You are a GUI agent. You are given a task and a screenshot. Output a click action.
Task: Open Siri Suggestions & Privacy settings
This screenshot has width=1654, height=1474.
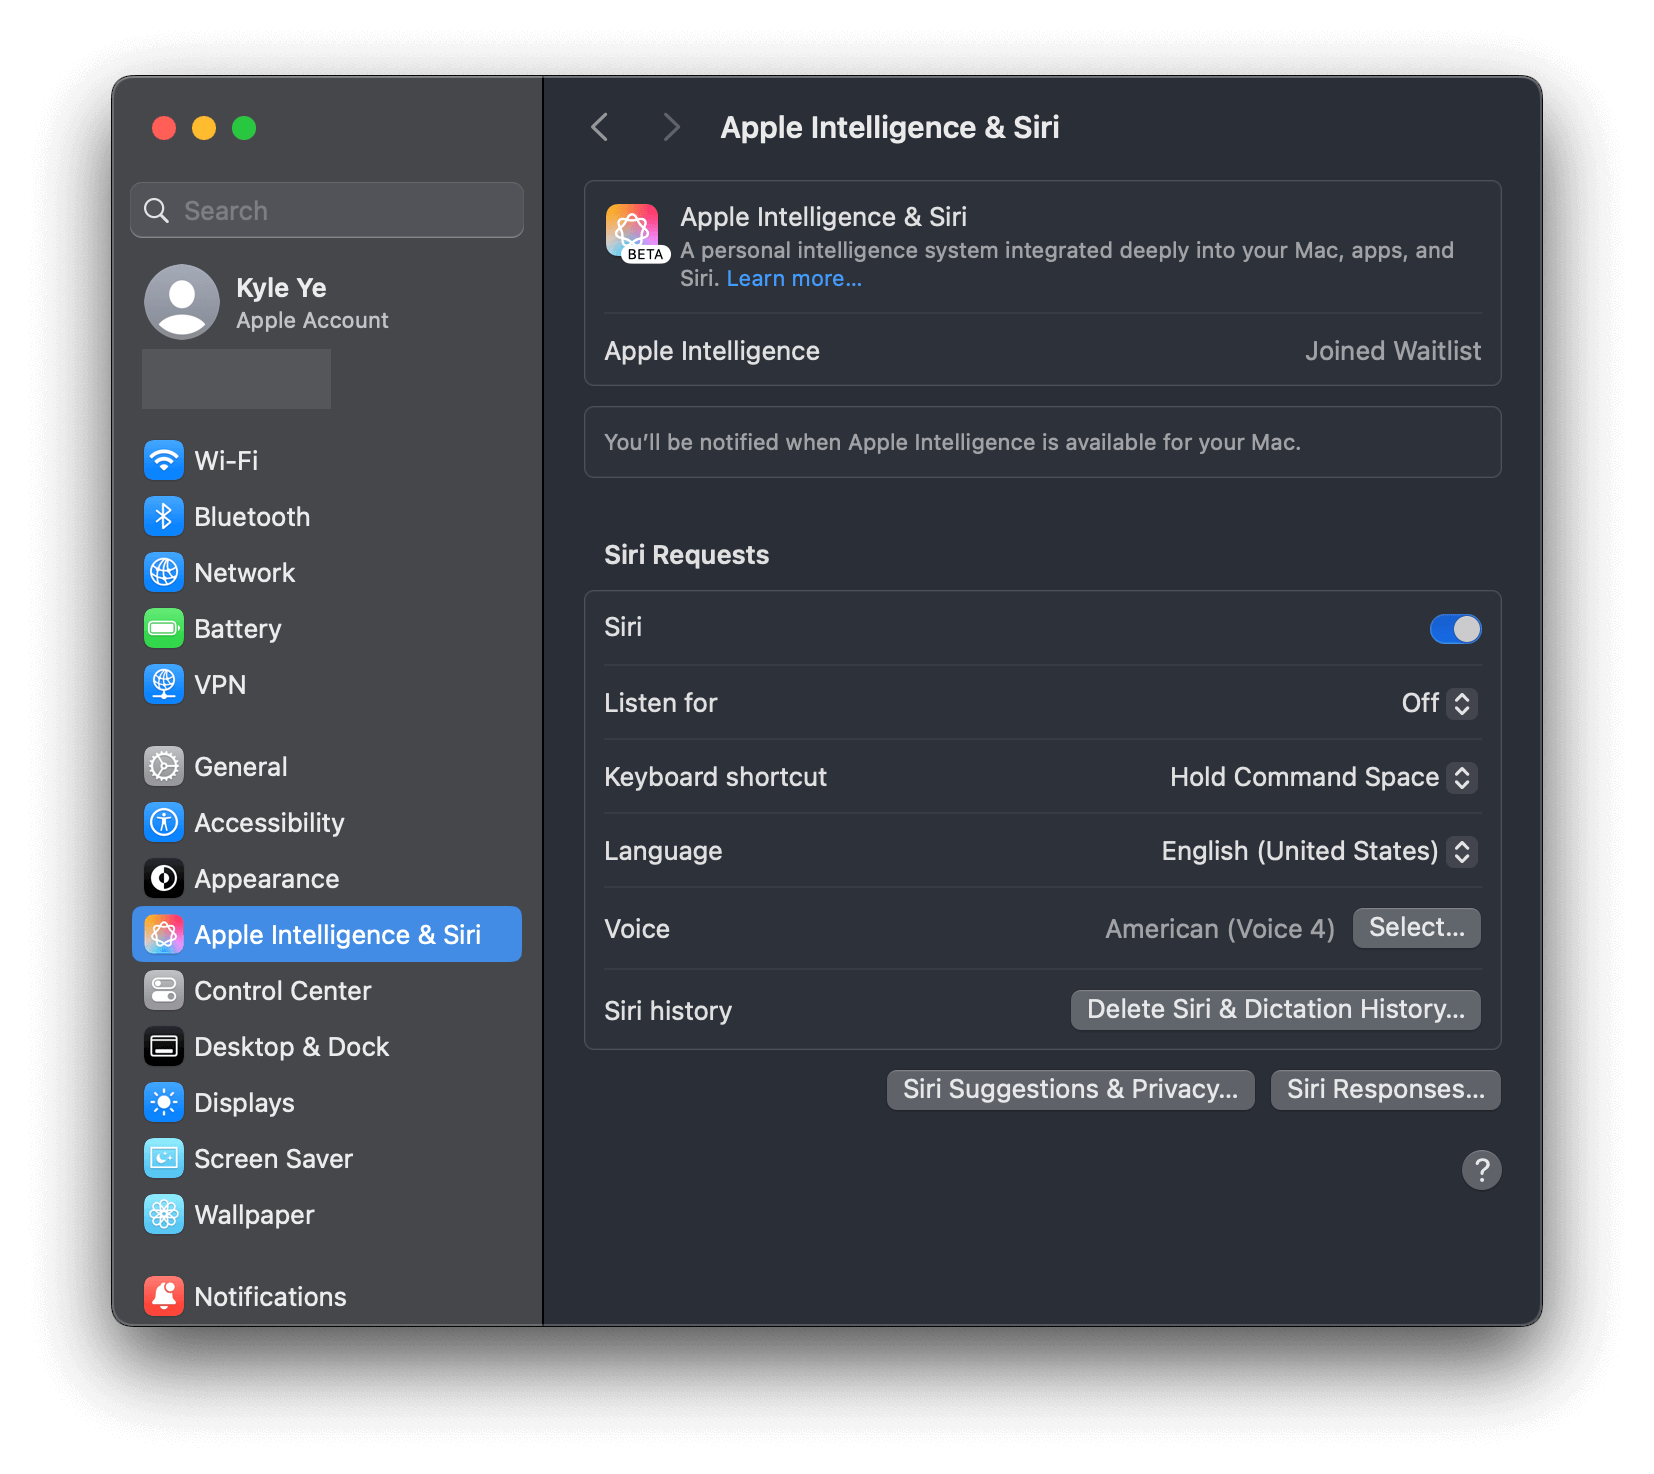1070,1089
